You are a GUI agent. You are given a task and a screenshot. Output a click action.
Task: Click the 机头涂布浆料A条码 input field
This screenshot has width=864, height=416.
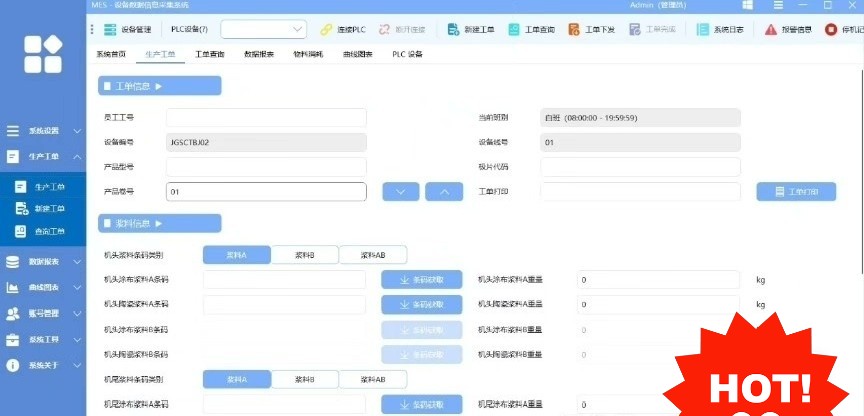284,280
